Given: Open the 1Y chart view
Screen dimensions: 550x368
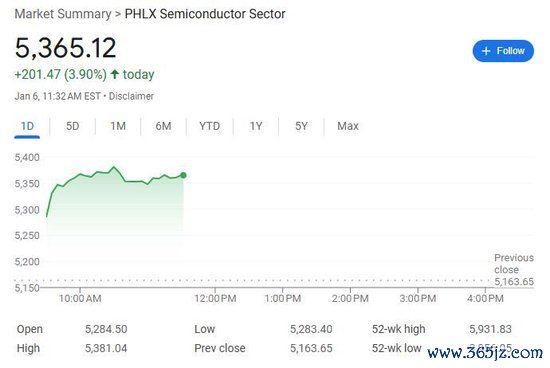Looking at the screenshot, I should coord(256,126).
